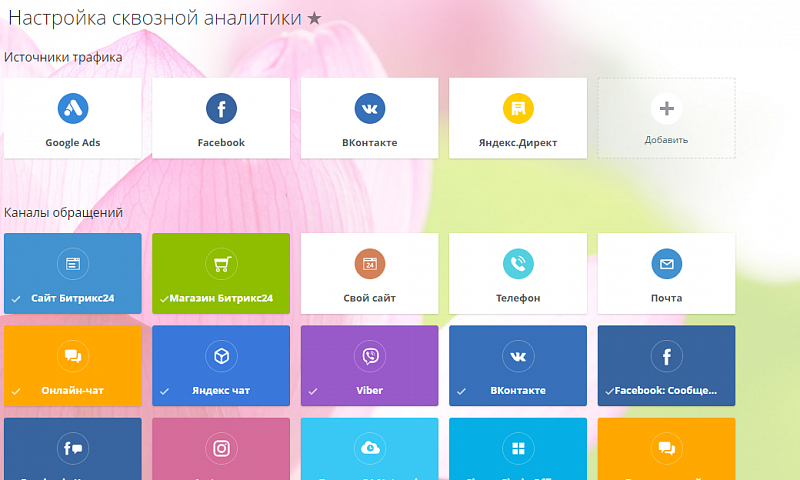Select the Свой сайт channel icon
The width and height of the screenshot is (800, 480).
[x=370, y=264]
